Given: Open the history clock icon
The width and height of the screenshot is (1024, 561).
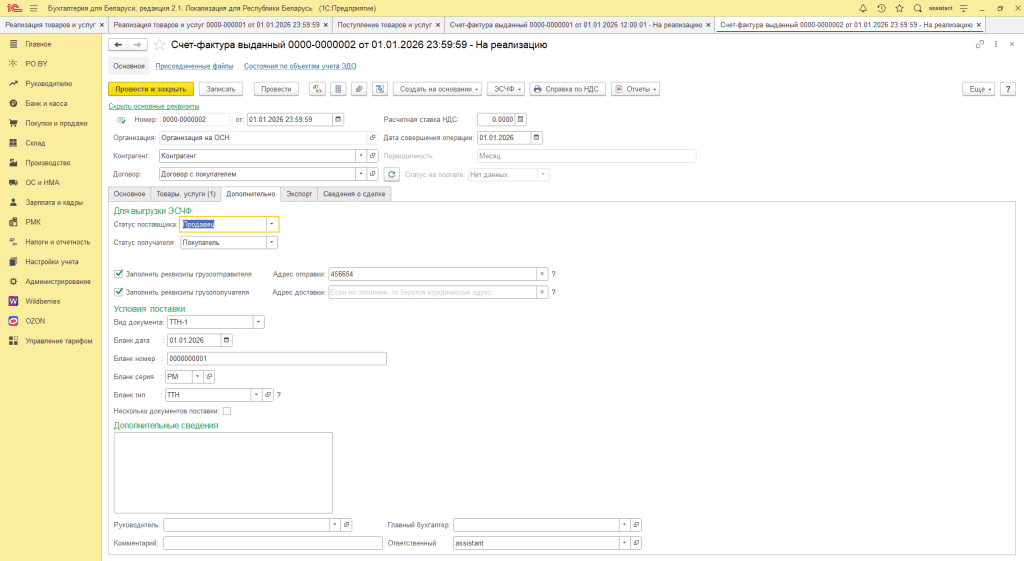Looking at the screenshot, I should [881, 7].
